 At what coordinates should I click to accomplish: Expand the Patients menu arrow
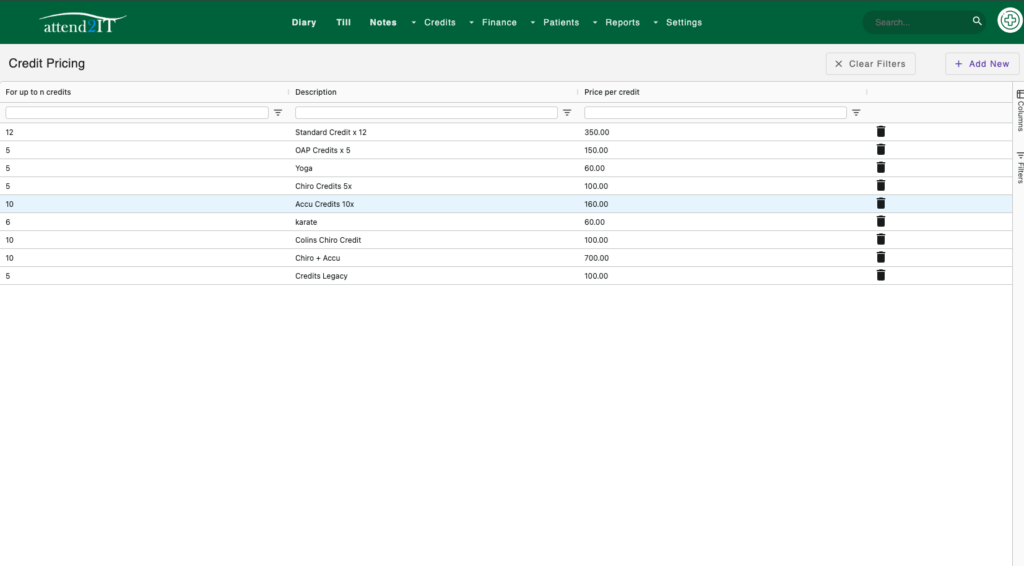[533, 22]
